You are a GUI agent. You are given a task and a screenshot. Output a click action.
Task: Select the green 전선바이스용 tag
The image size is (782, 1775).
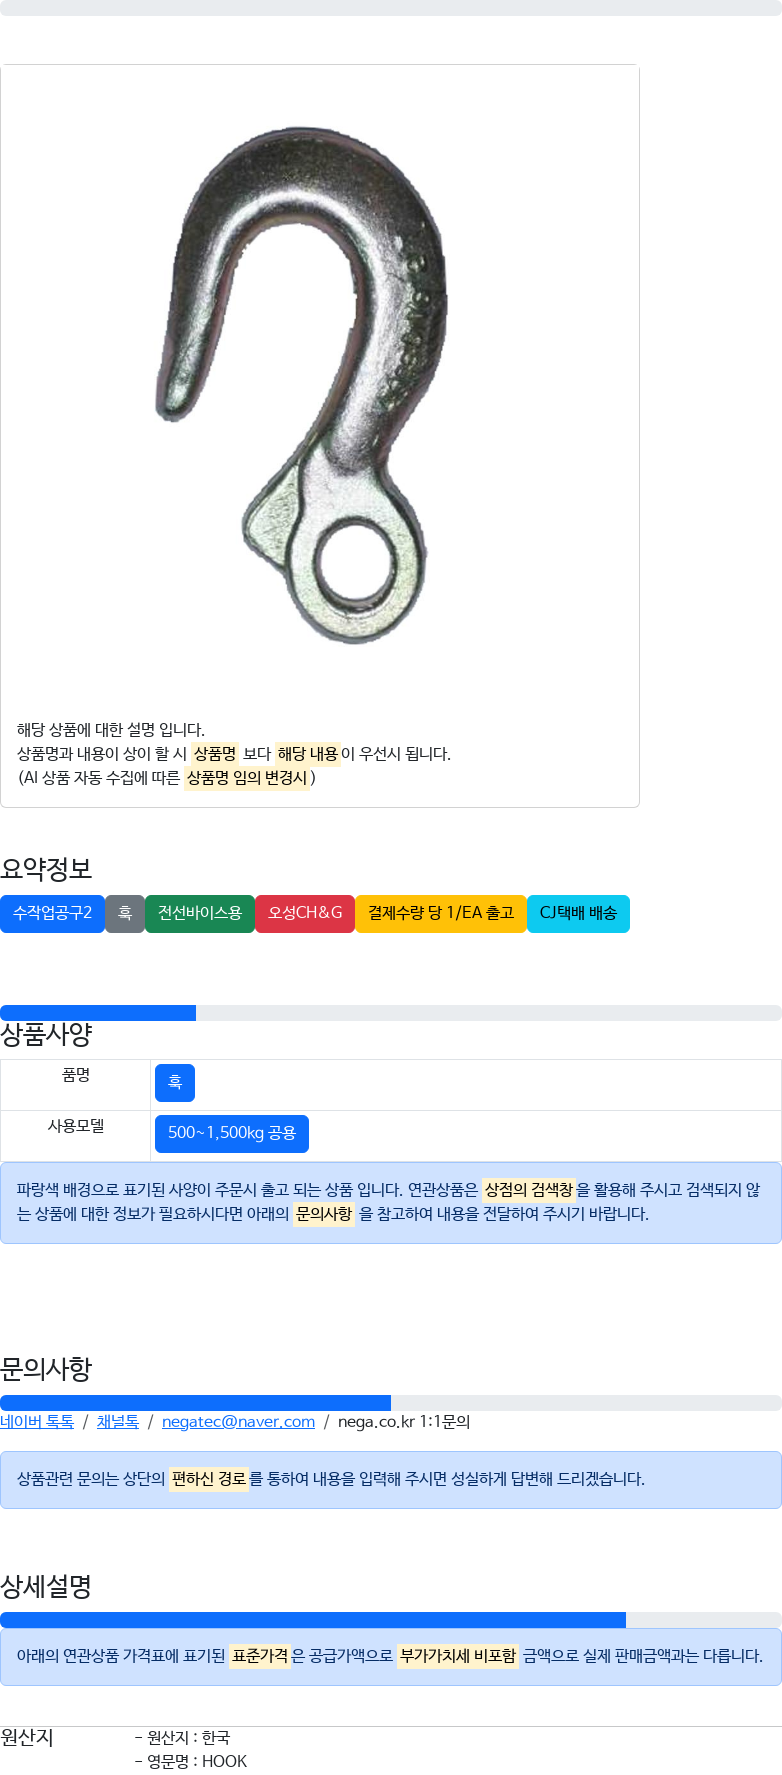coord(200,913)
